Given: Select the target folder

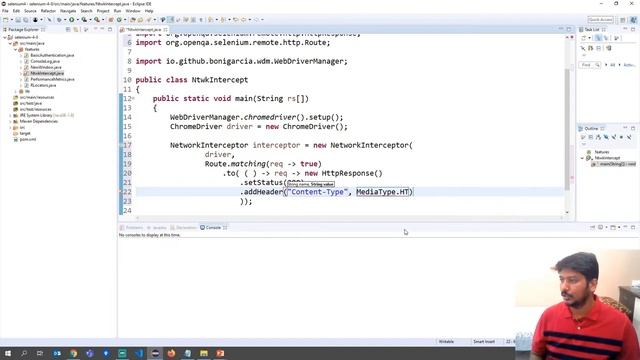Looking at the screenshot, I should coord(25,133).
